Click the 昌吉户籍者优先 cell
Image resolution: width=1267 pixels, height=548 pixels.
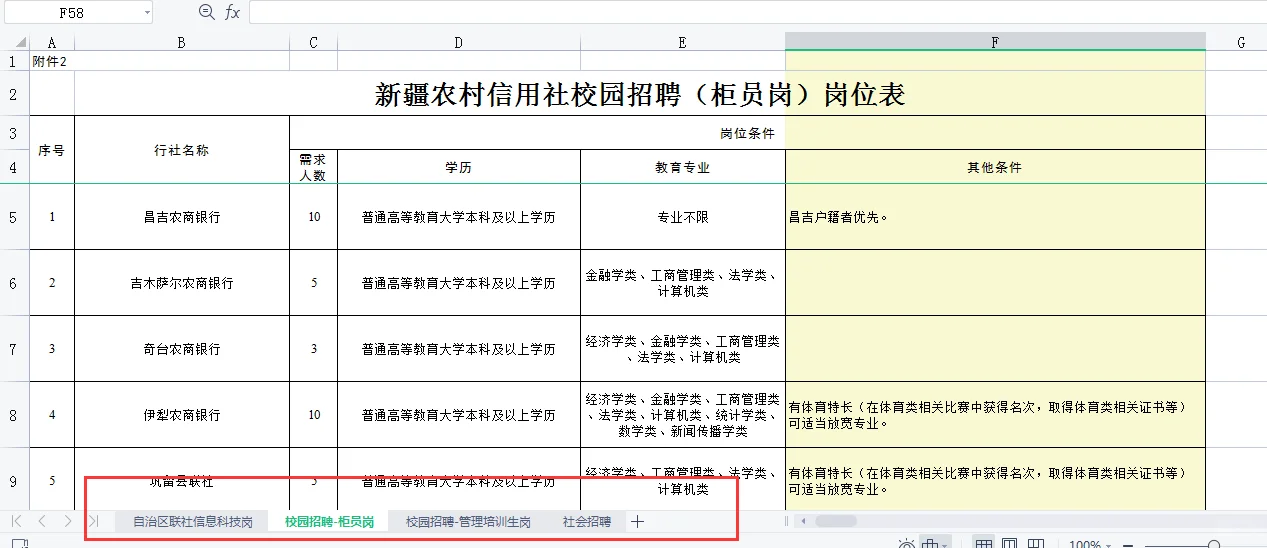[995, 217]
